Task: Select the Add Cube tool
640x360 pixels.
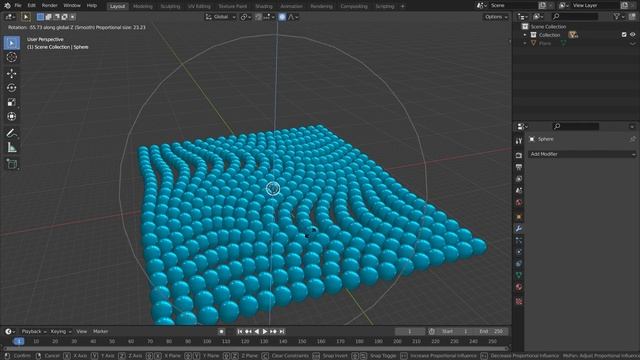Action: coord(12,164)
